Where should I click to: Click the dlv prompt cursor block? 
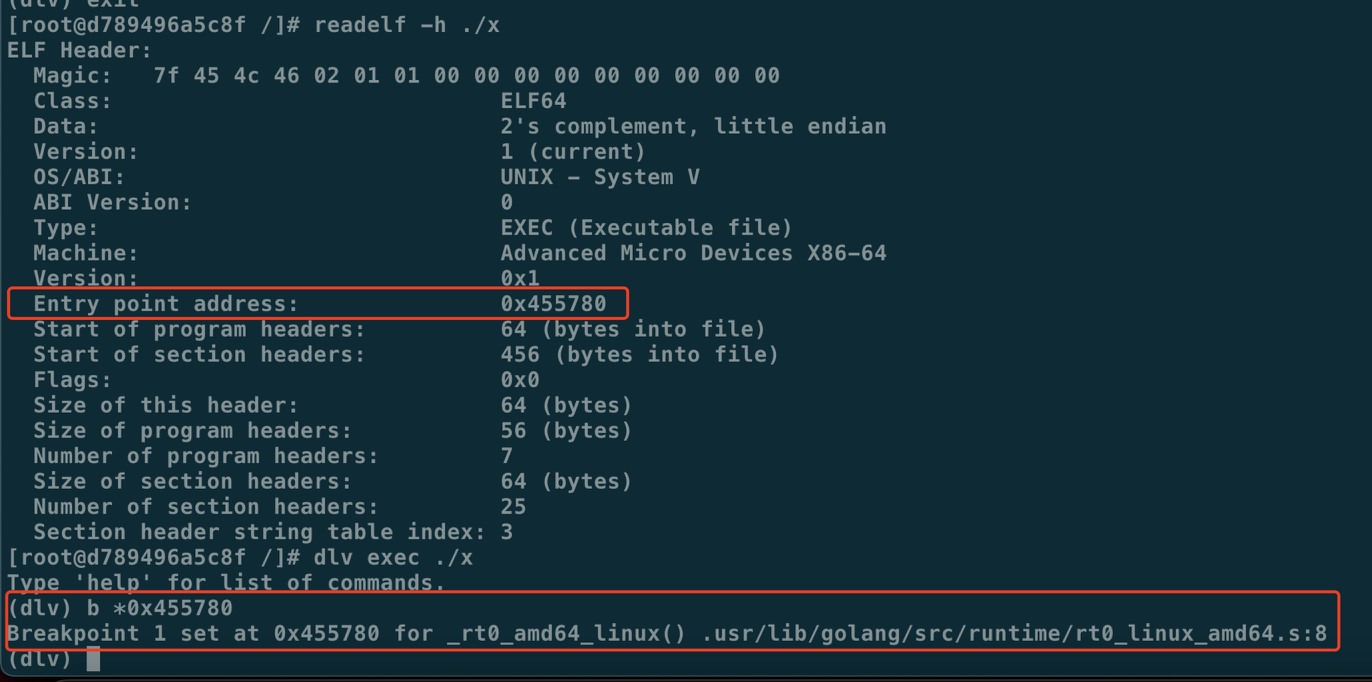[93, 659]
